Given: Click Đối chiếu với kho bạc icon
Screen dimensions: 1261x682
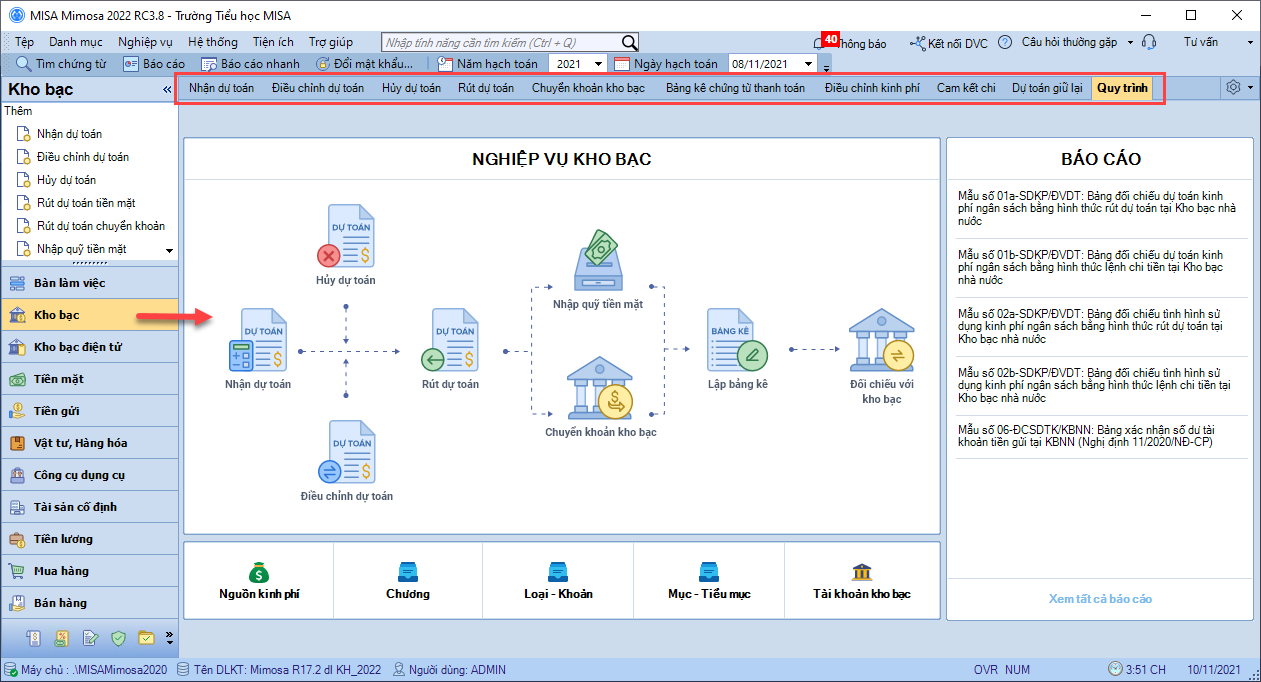Looking at the screenshot, I should (x=881, y=340).
